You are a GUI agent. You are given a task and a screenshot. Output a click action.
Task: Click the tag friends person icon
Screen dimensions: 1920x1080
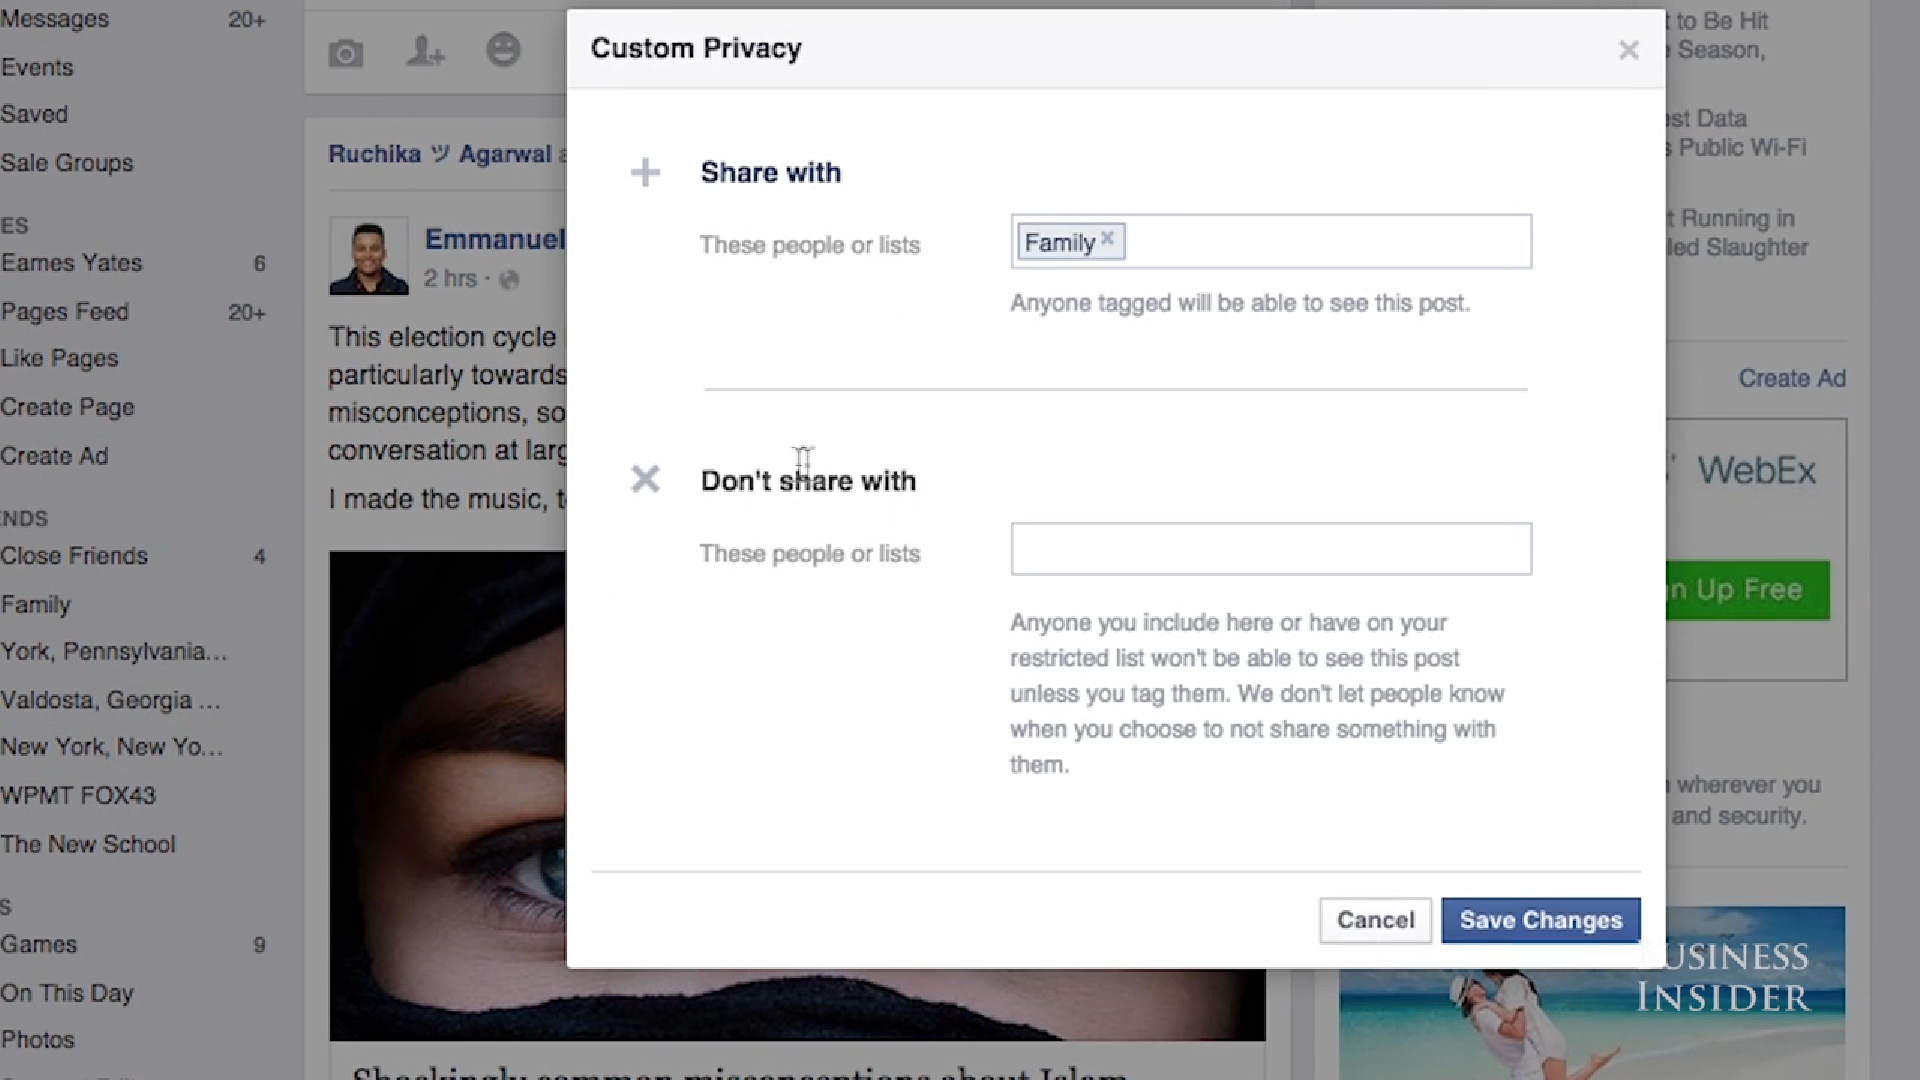click(x=425, y=51)
